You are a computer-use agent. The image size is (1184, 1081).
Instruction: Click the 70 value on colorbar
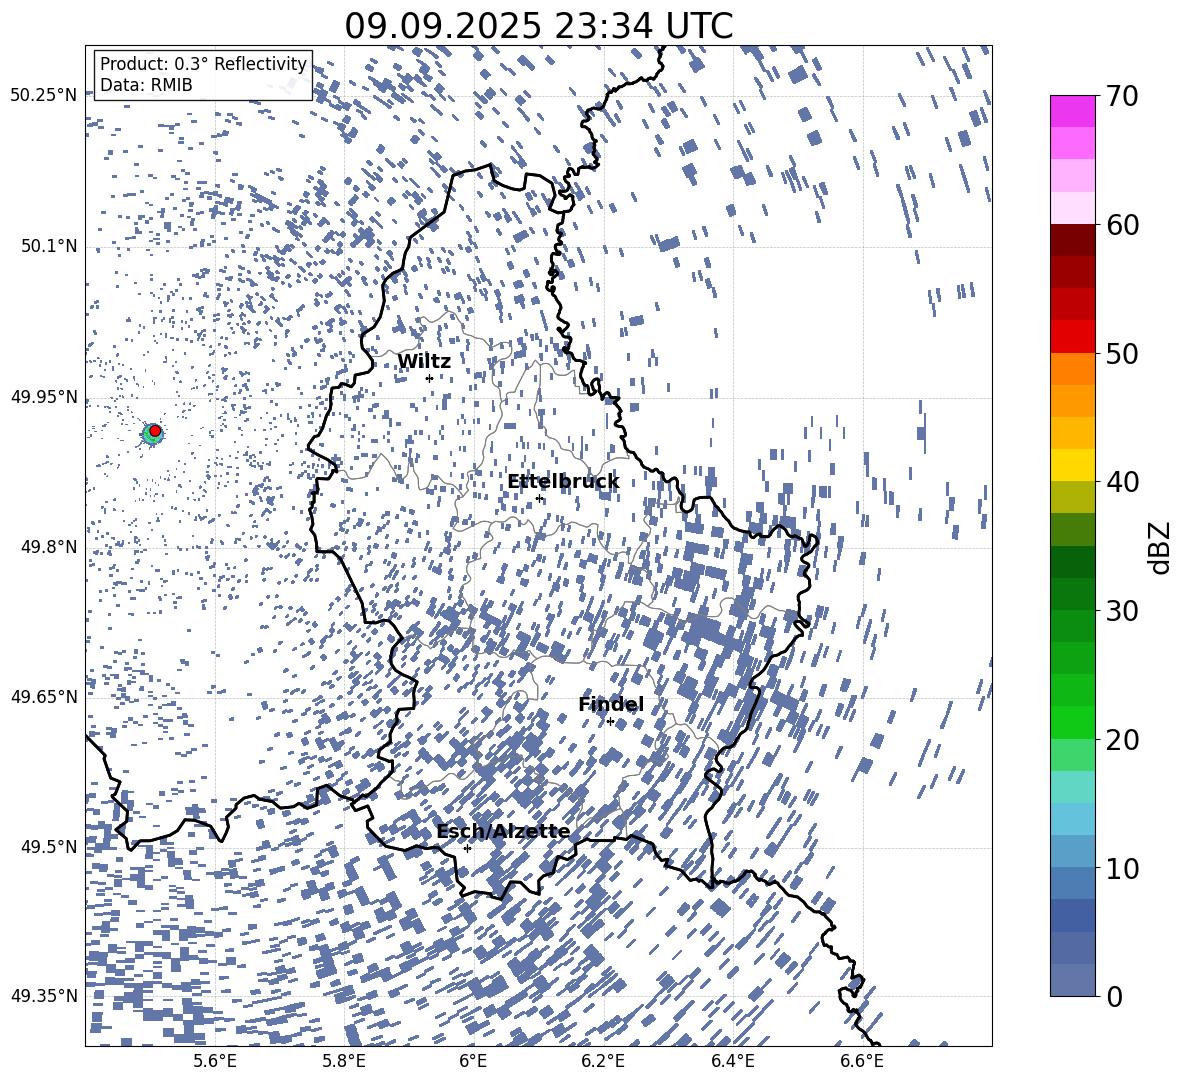pyautogui.click(x=1123, y=97)
